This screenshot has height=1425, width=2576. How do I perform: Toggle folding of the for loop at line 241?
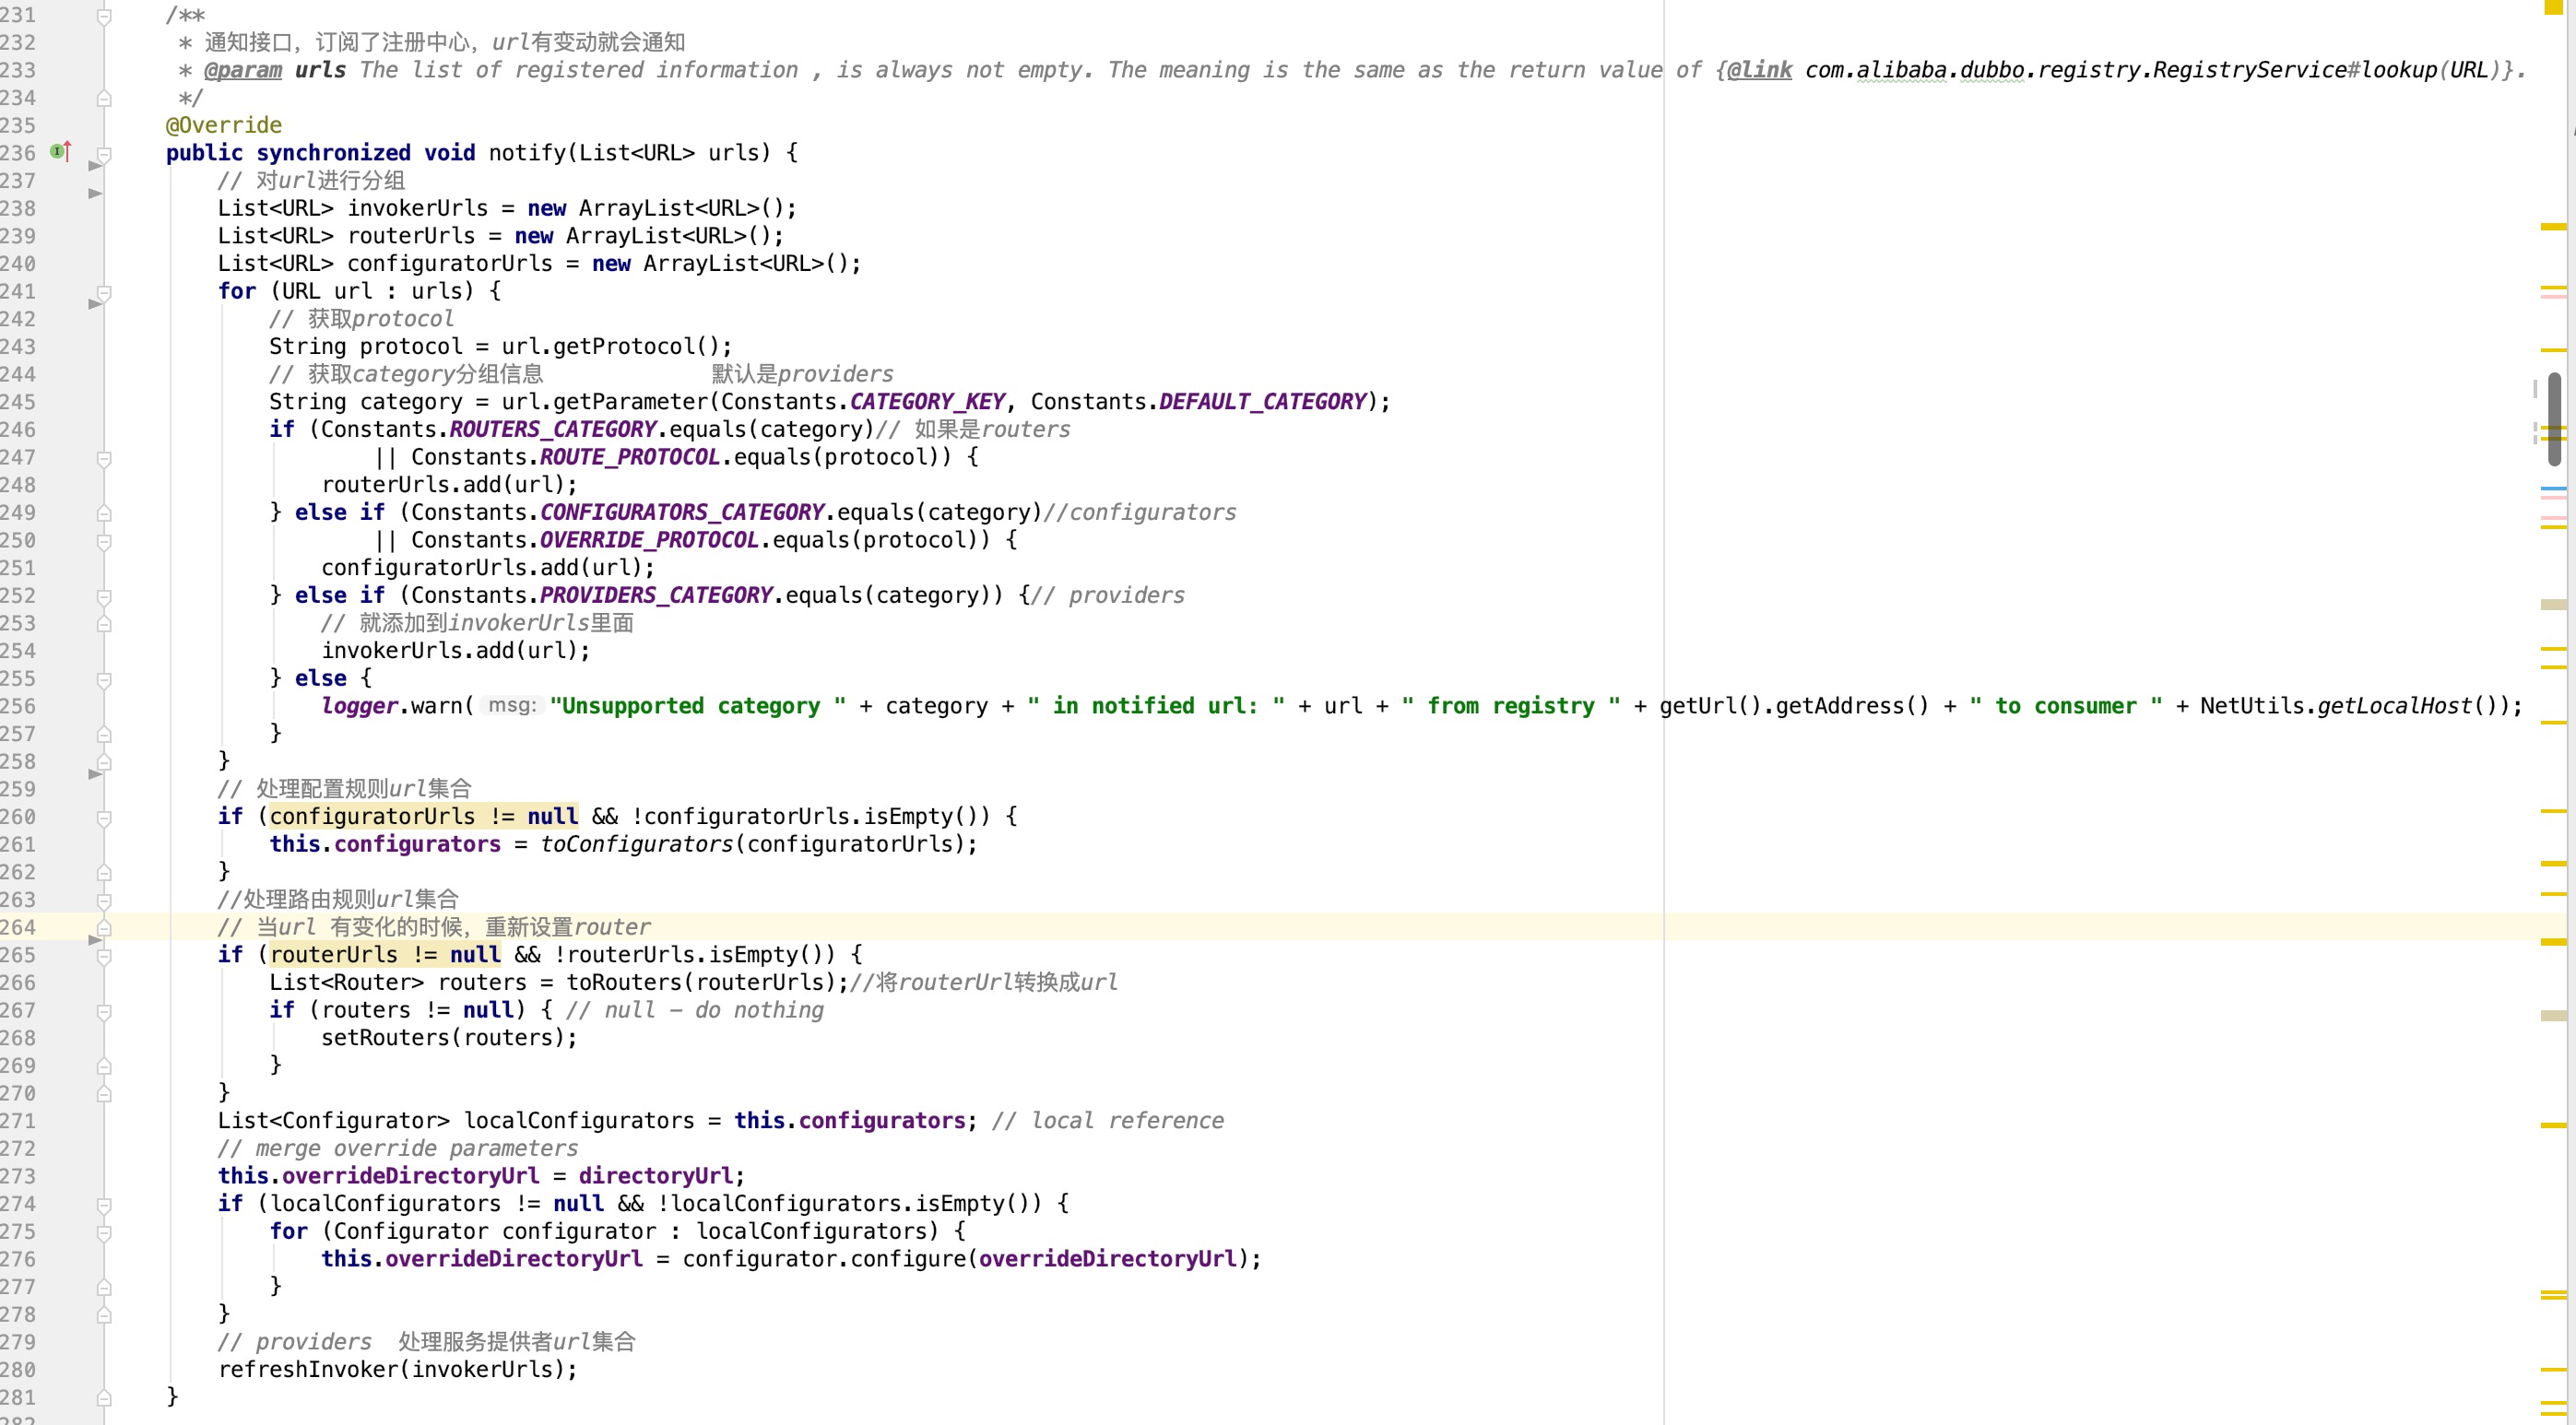104,292
